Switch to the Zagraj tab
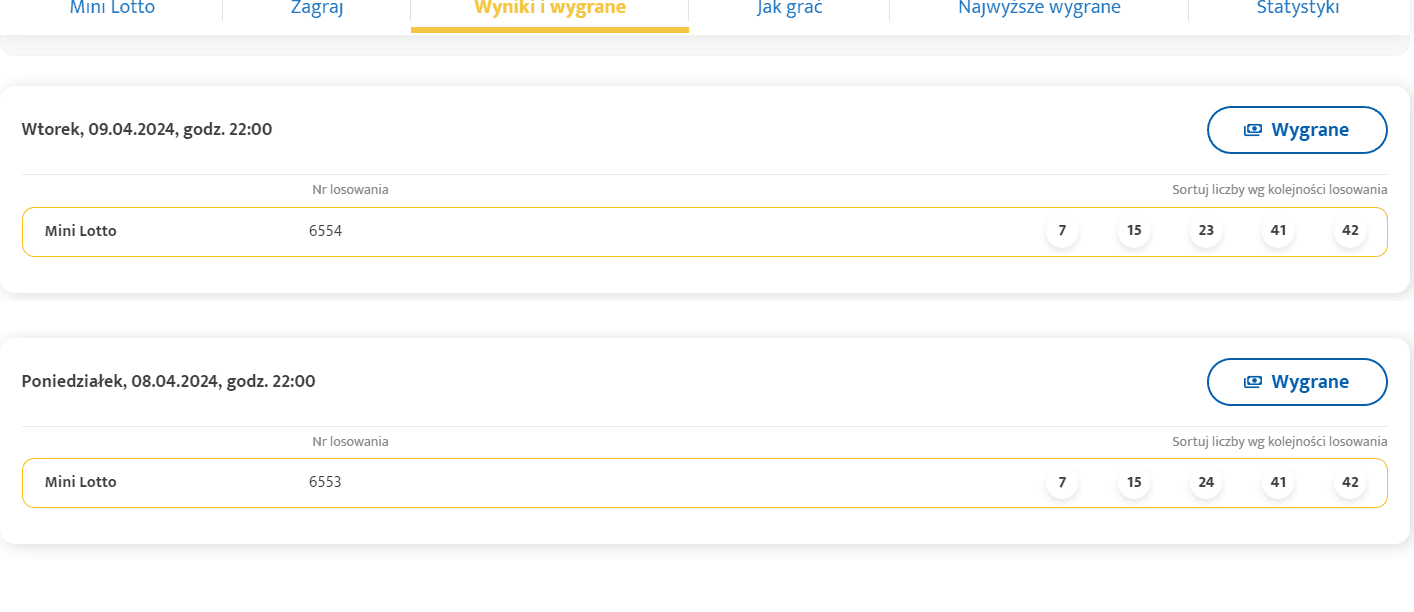1414x612 pixels. 316,9
